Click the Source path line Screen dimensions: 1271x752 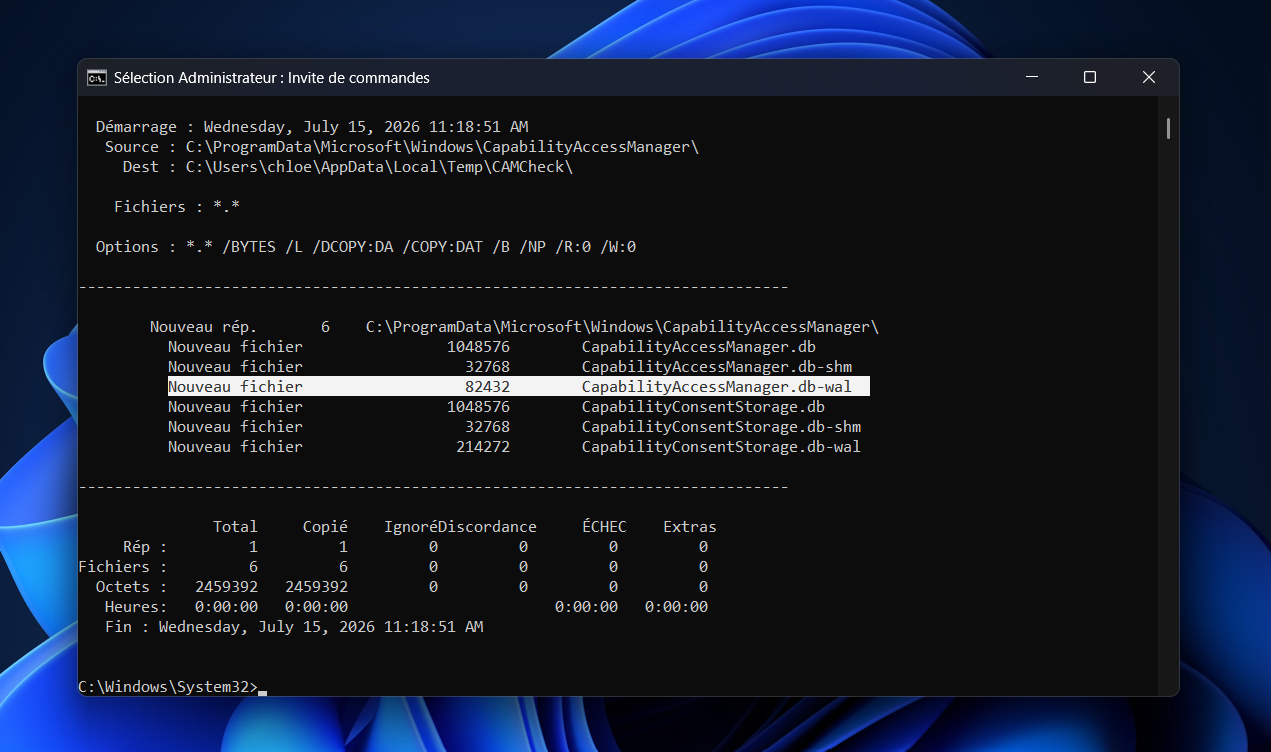(x=401, y=147)
